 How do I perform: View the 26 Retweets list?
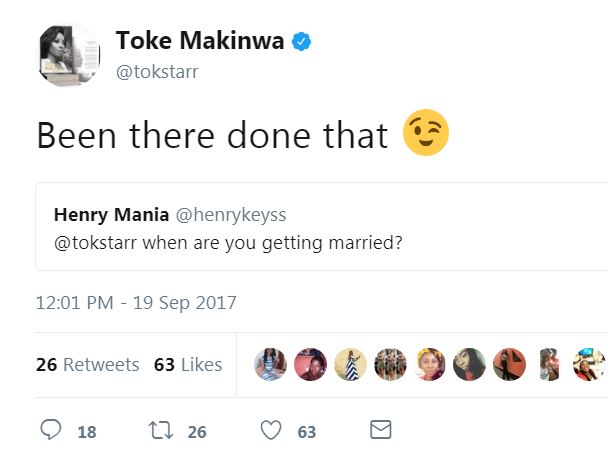click(x=87, y=365)
